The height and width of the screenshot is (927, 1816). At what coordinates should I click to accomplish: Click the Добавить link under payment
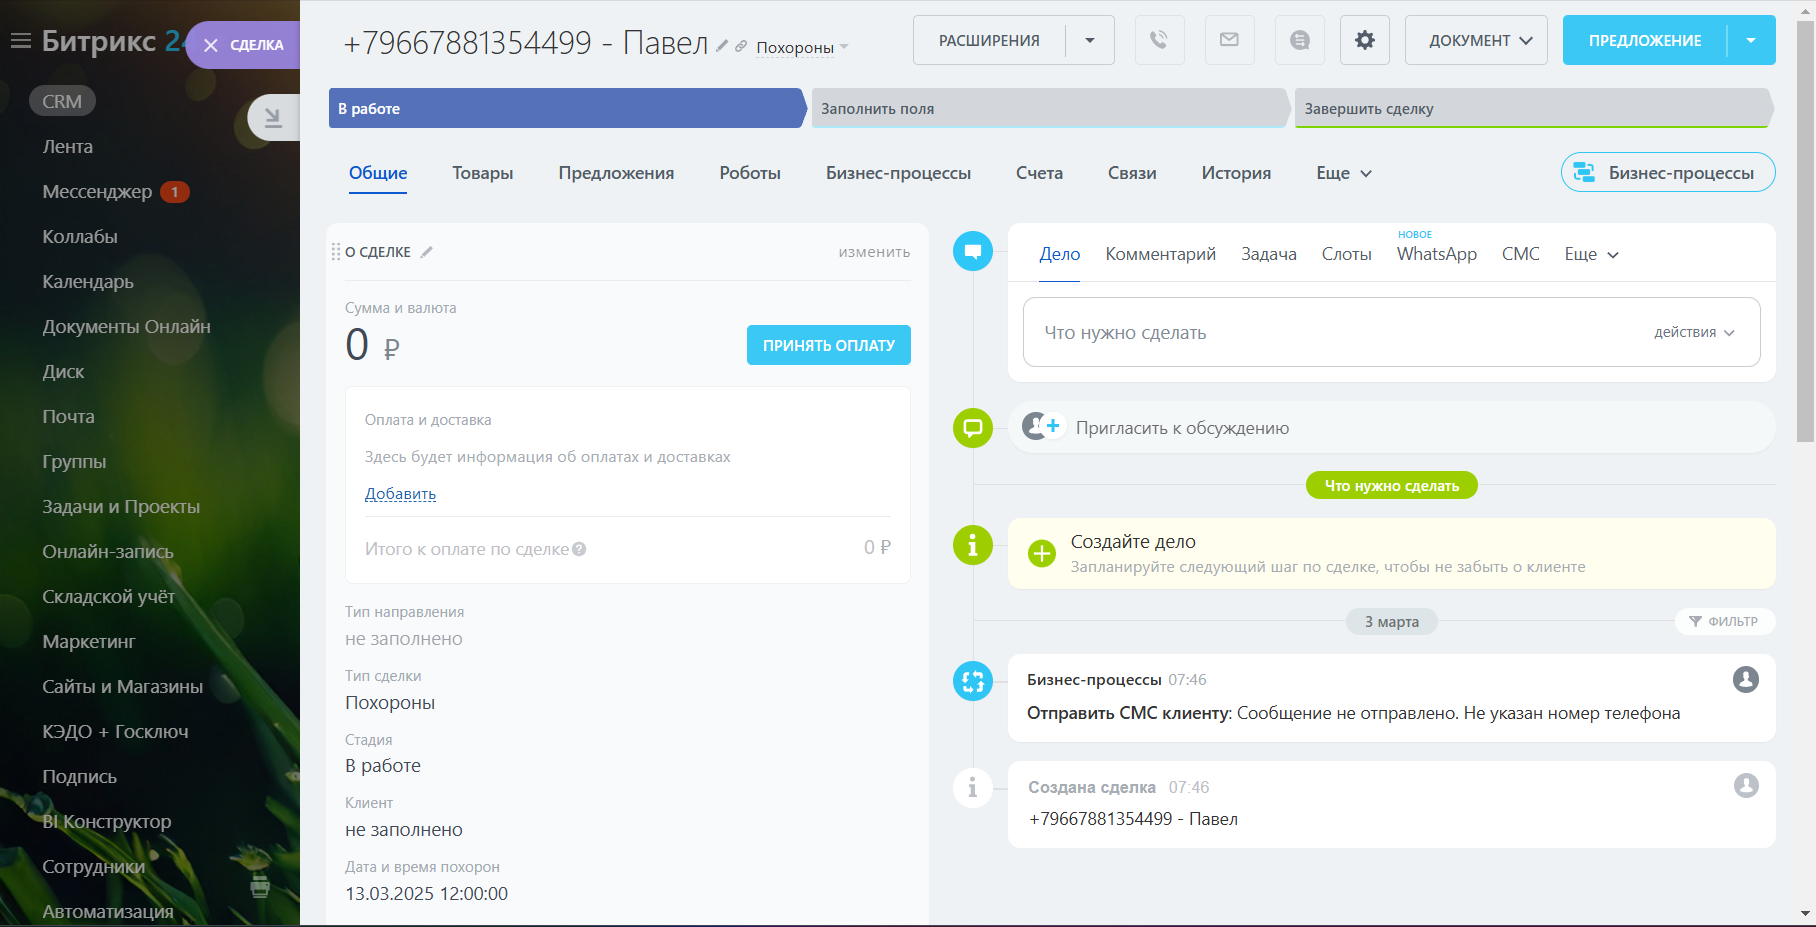400,494
